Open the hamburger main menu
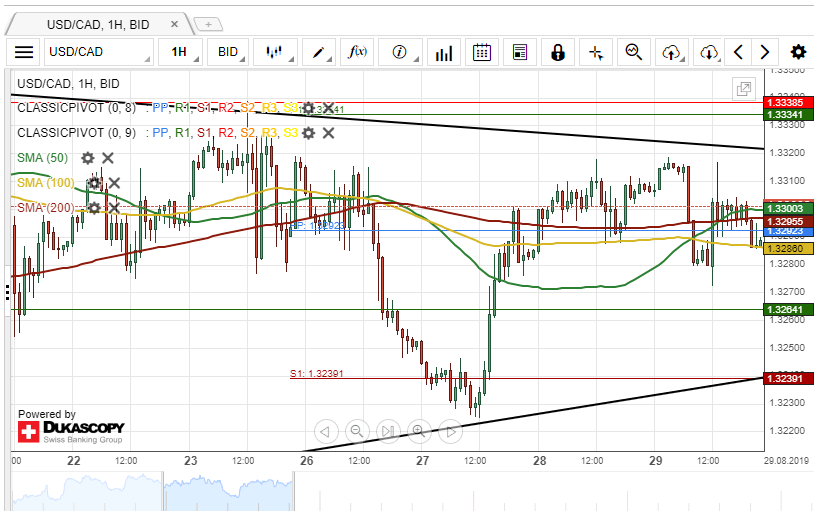This screenshot has width=820, height=517. point(25,52)
